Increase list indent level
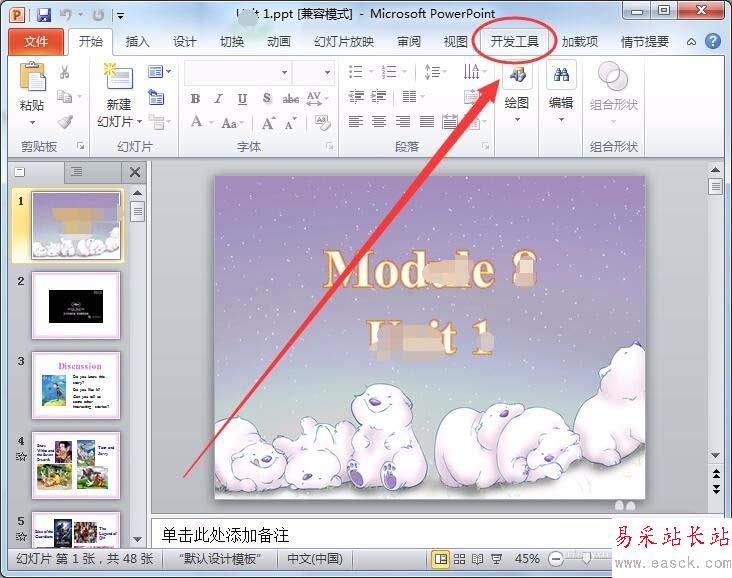 pyautogui.click(x=379, y=97)
